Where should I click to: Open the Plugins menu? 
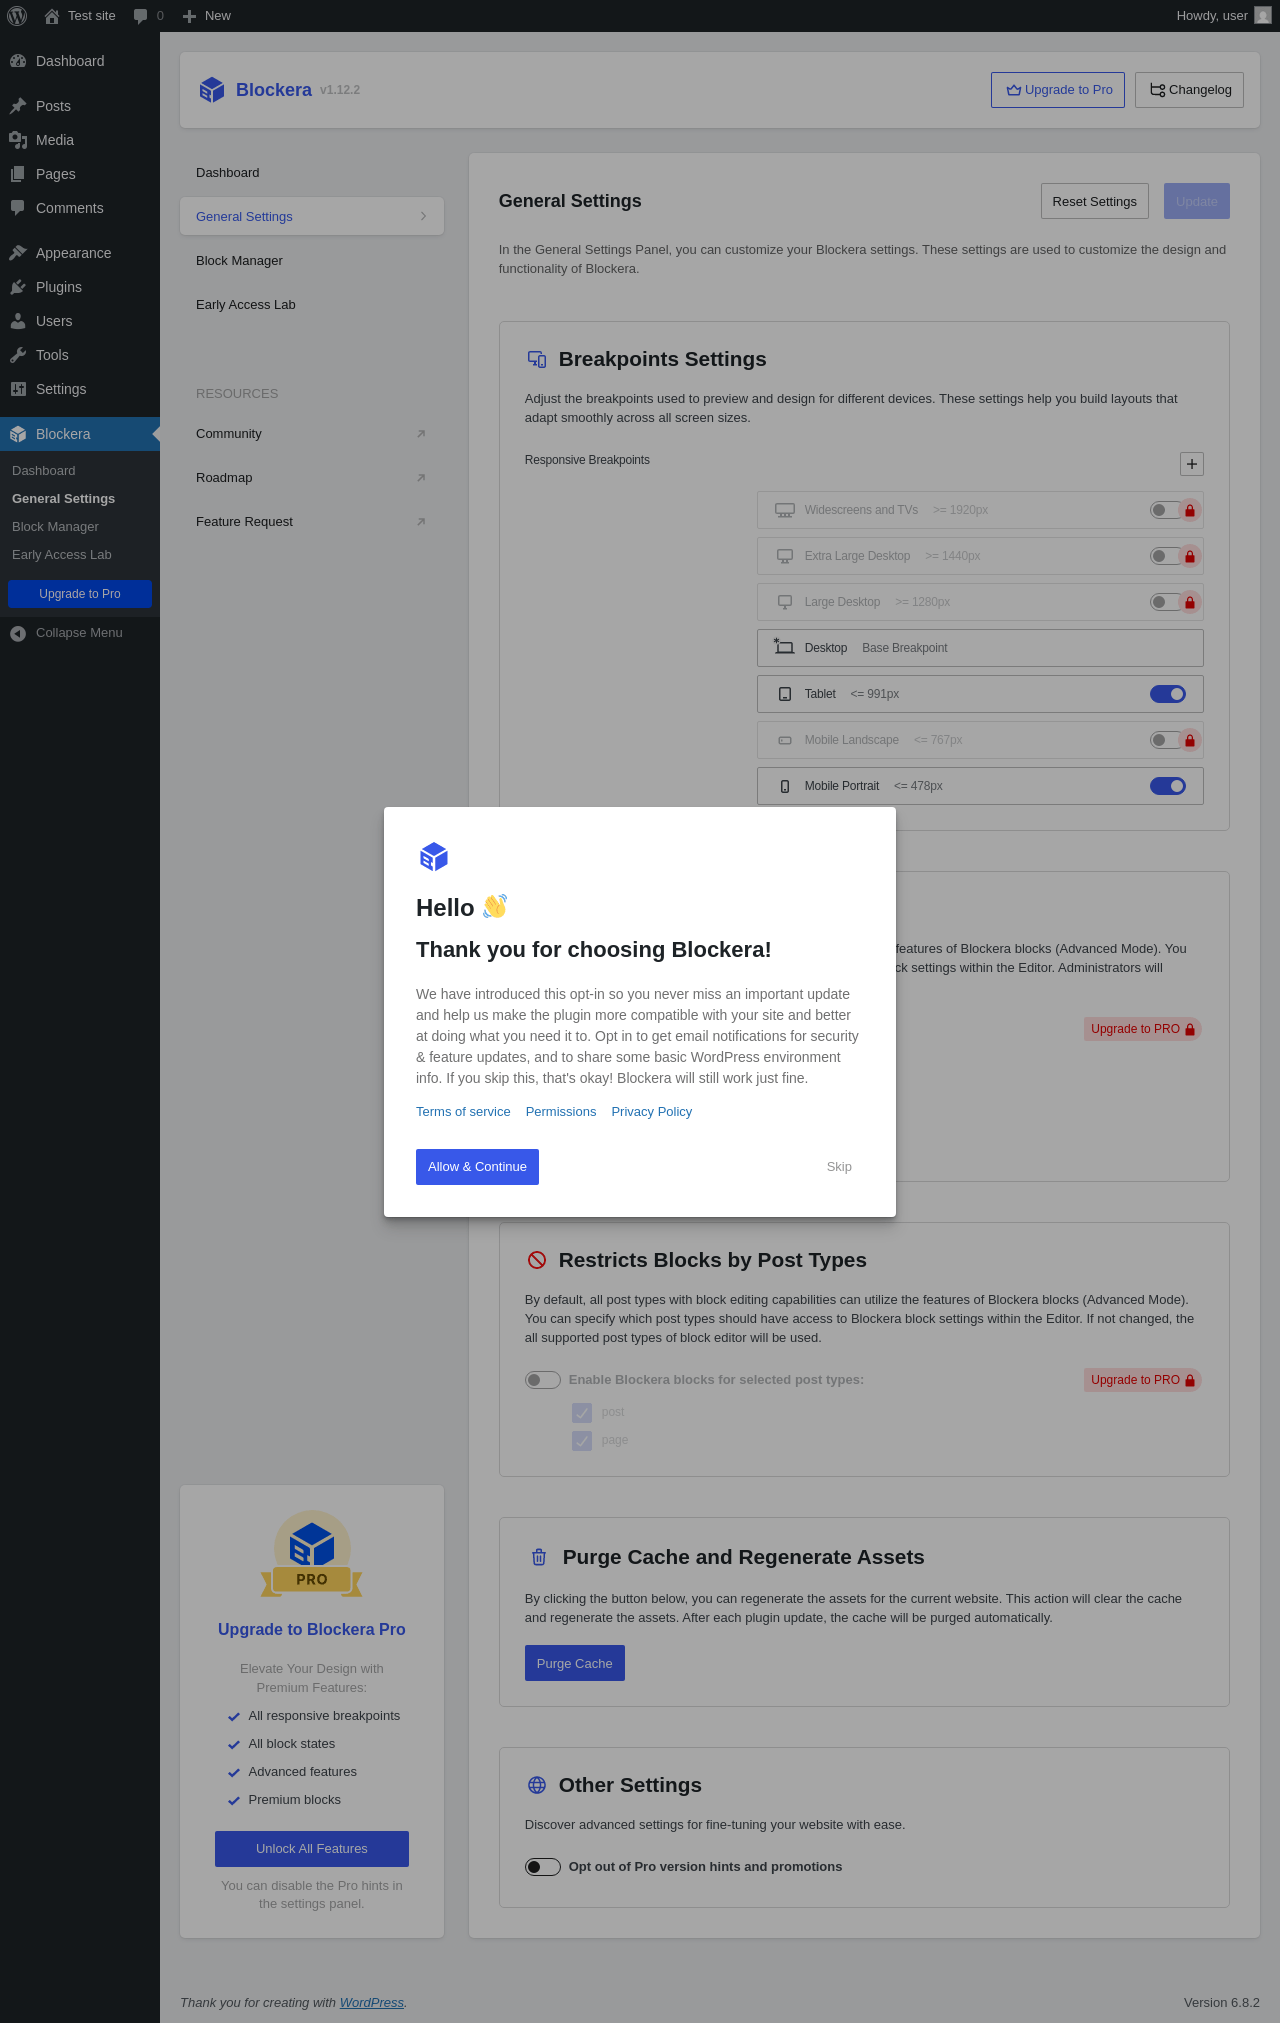pyautogui.click(x=80, y=287)
